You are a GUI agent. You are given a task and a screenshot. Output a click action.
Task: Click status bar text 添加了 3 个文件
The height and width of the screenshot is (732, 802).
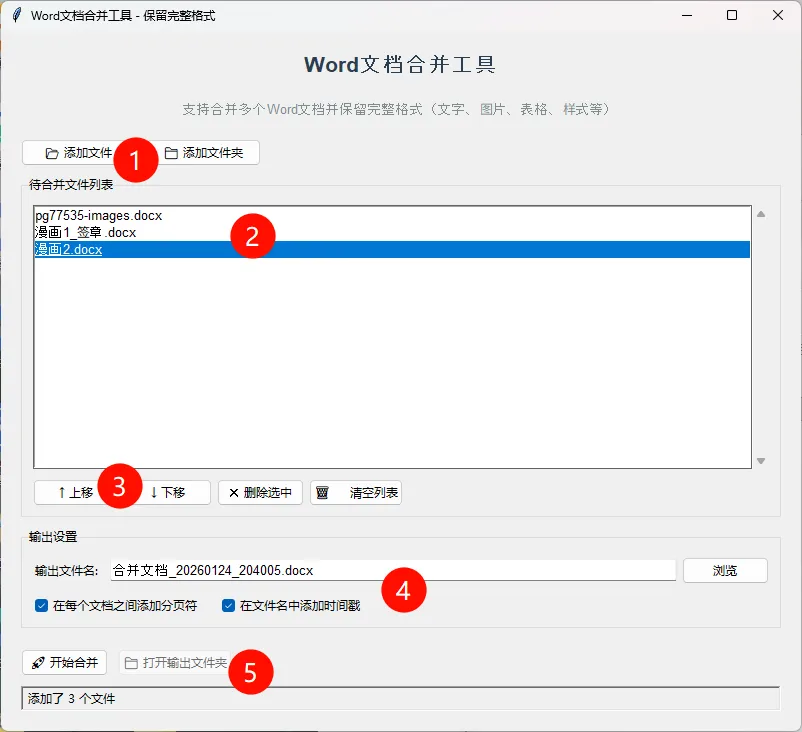coord(72,699)
